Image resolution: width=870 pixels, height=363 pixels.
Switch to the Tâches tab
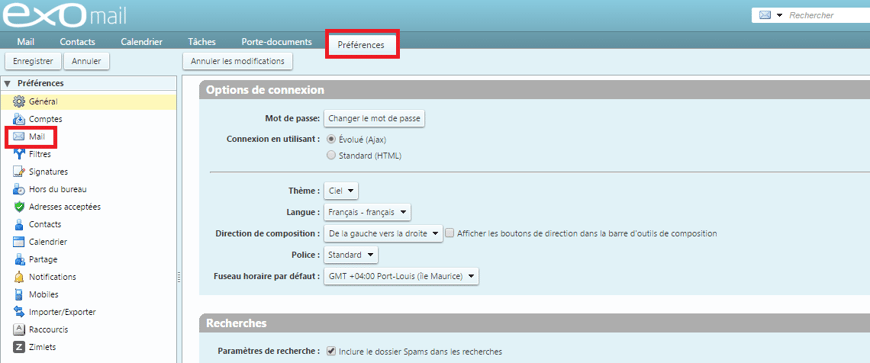click(x=202, y=42)
